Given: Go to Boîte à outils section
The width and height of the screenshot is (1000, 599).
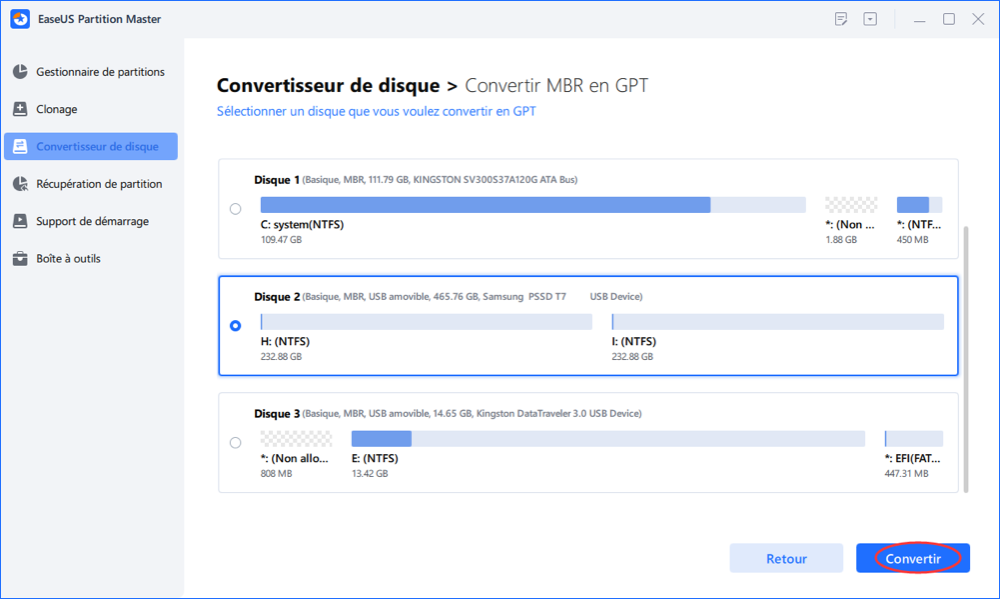Looking at the screenshot, I should (68, 259).
